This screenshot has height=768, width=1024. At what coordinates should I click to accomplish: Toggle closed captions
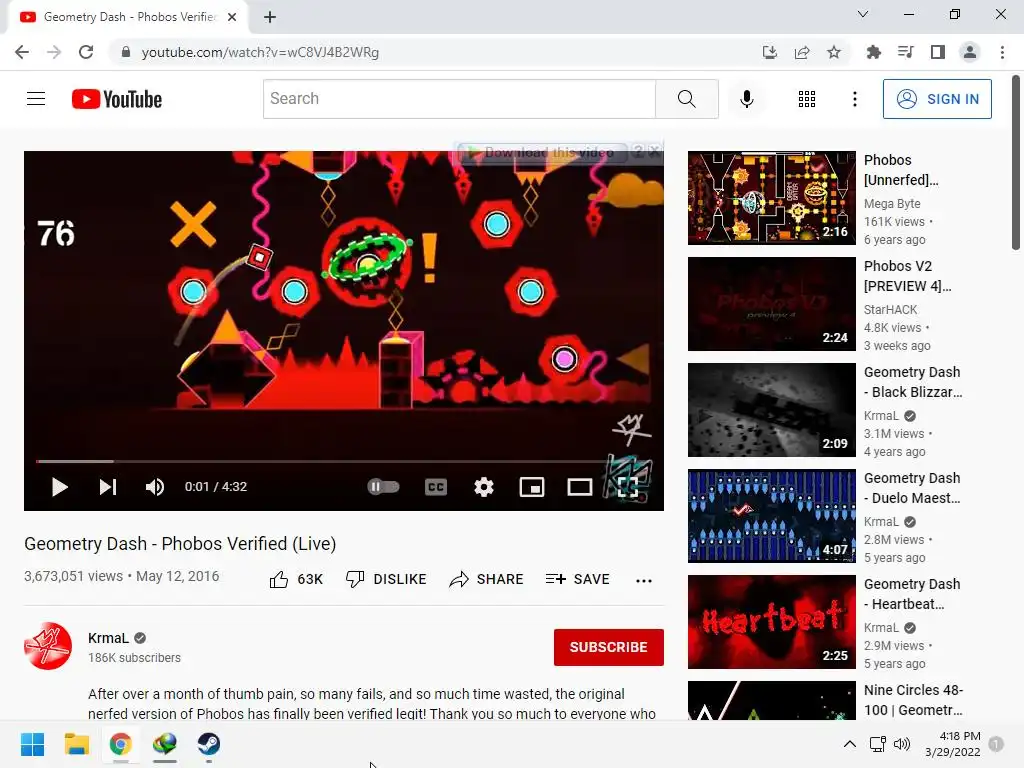436,487
